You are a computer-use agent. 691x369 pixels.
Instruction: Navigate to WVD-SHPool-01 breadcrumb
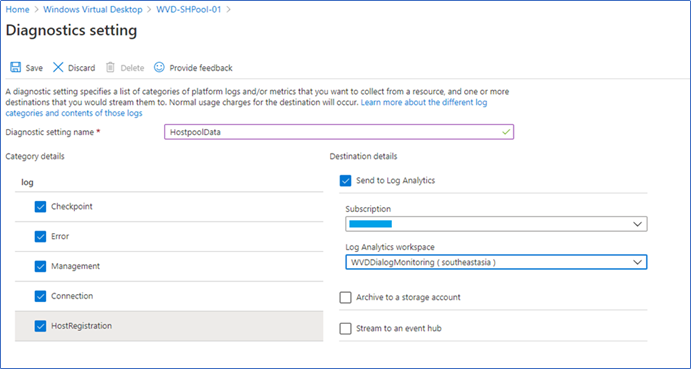point(189,9)
